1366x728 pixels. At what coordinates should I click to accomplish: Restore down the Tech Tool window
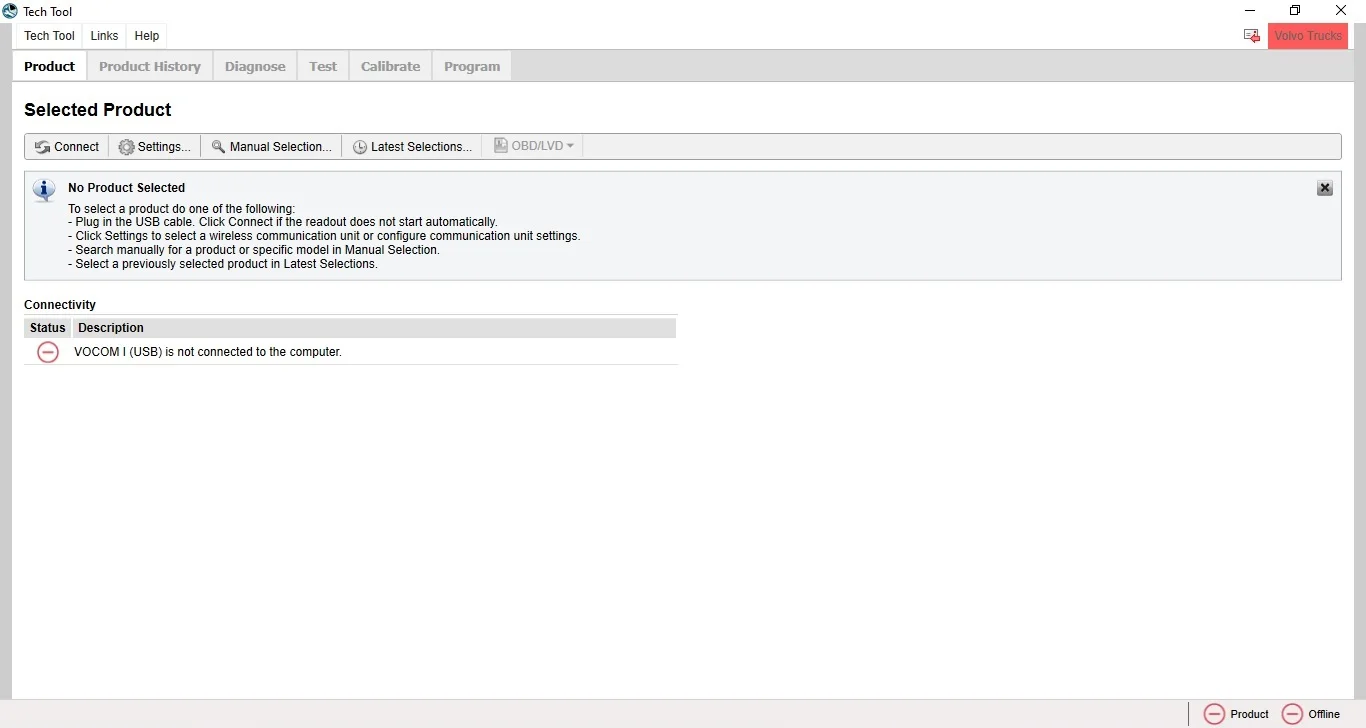(1295, 11)
